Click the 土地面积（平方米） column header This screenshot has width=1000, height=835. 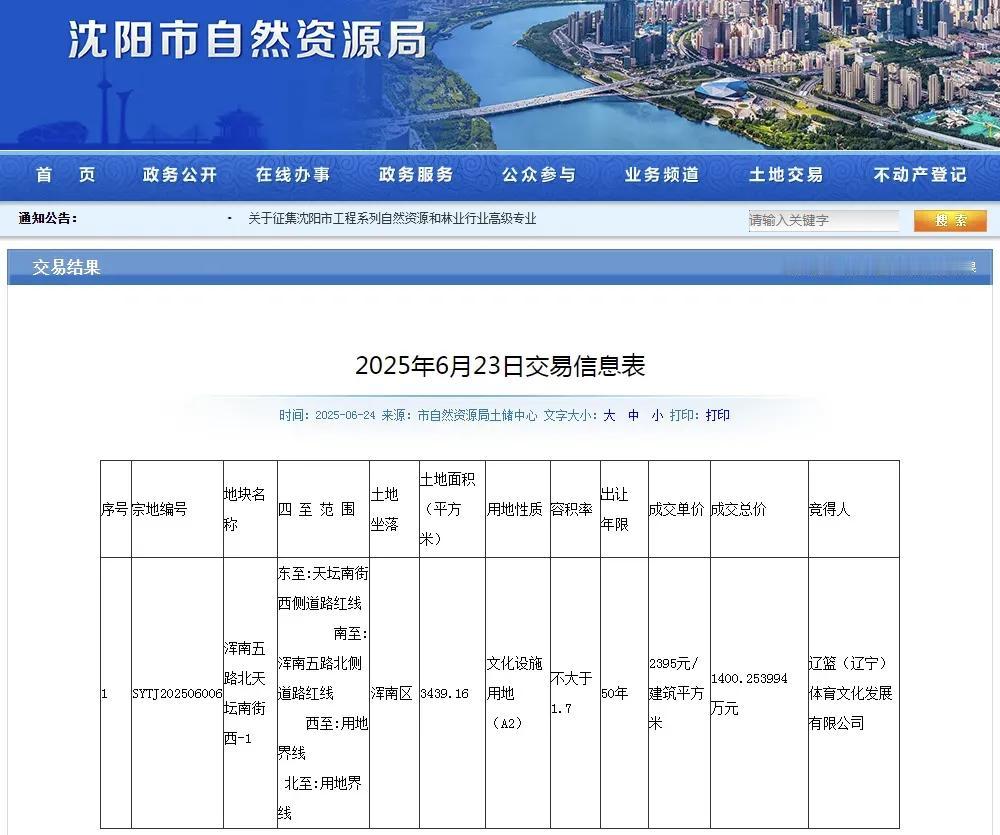tap(452, 509)
